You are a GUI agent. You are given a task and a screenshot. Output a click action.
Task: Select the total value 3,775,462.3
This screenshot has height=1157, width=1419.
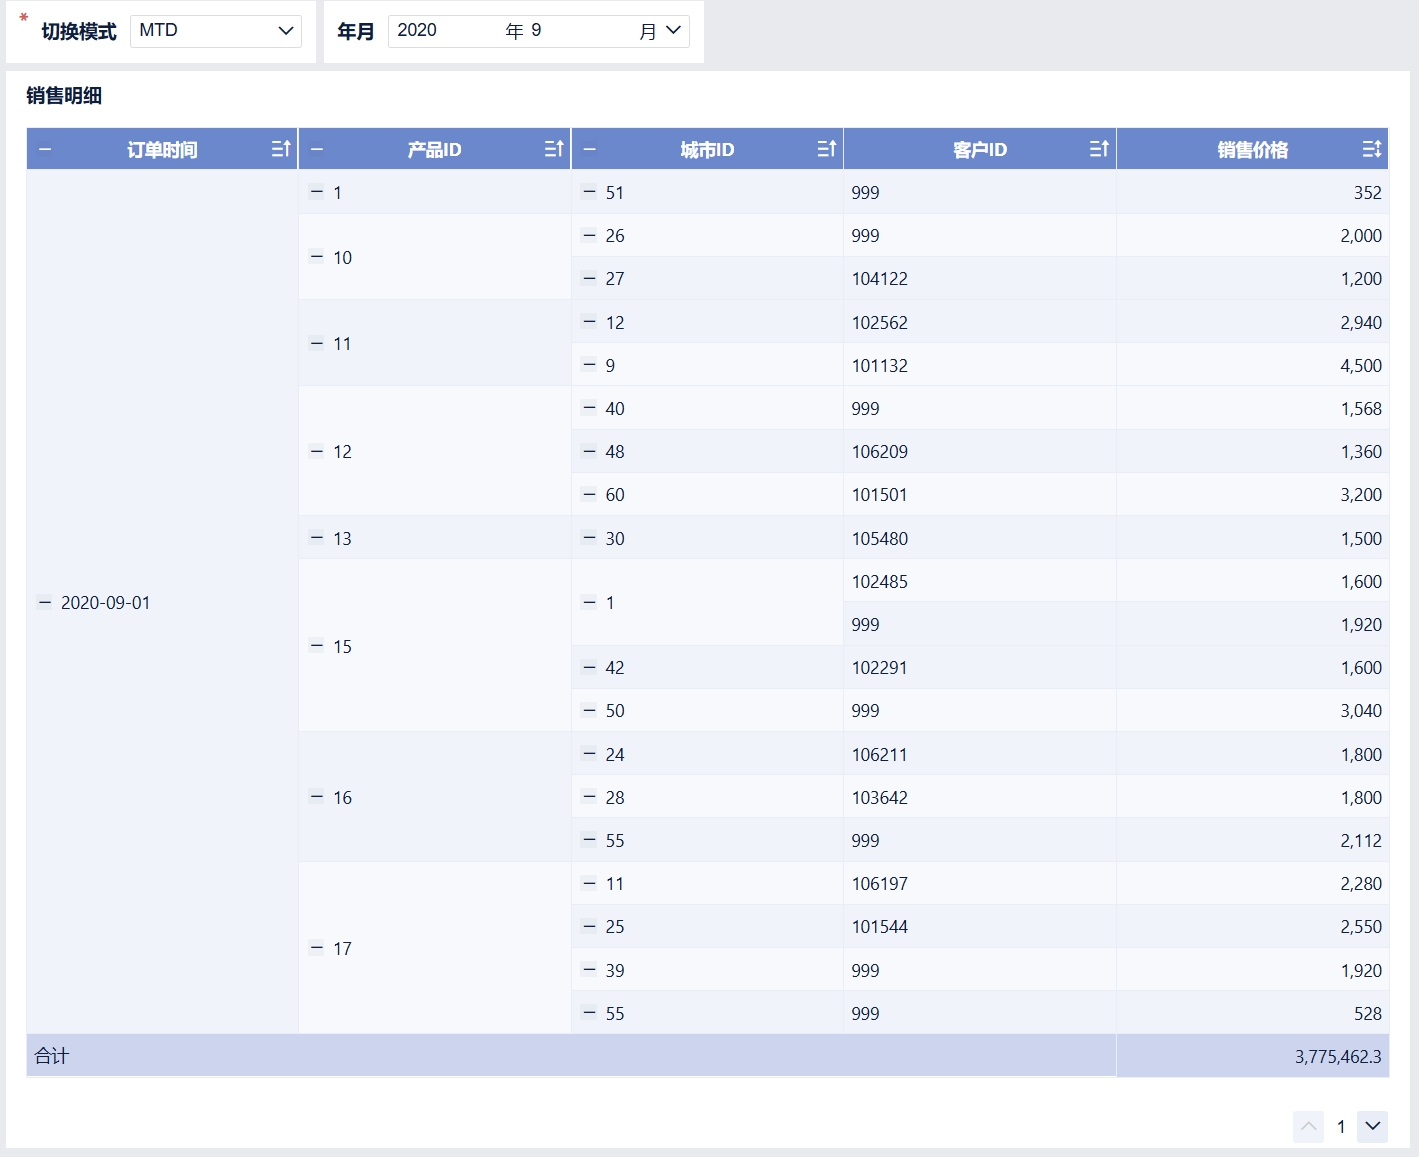pos(1338,1056)
